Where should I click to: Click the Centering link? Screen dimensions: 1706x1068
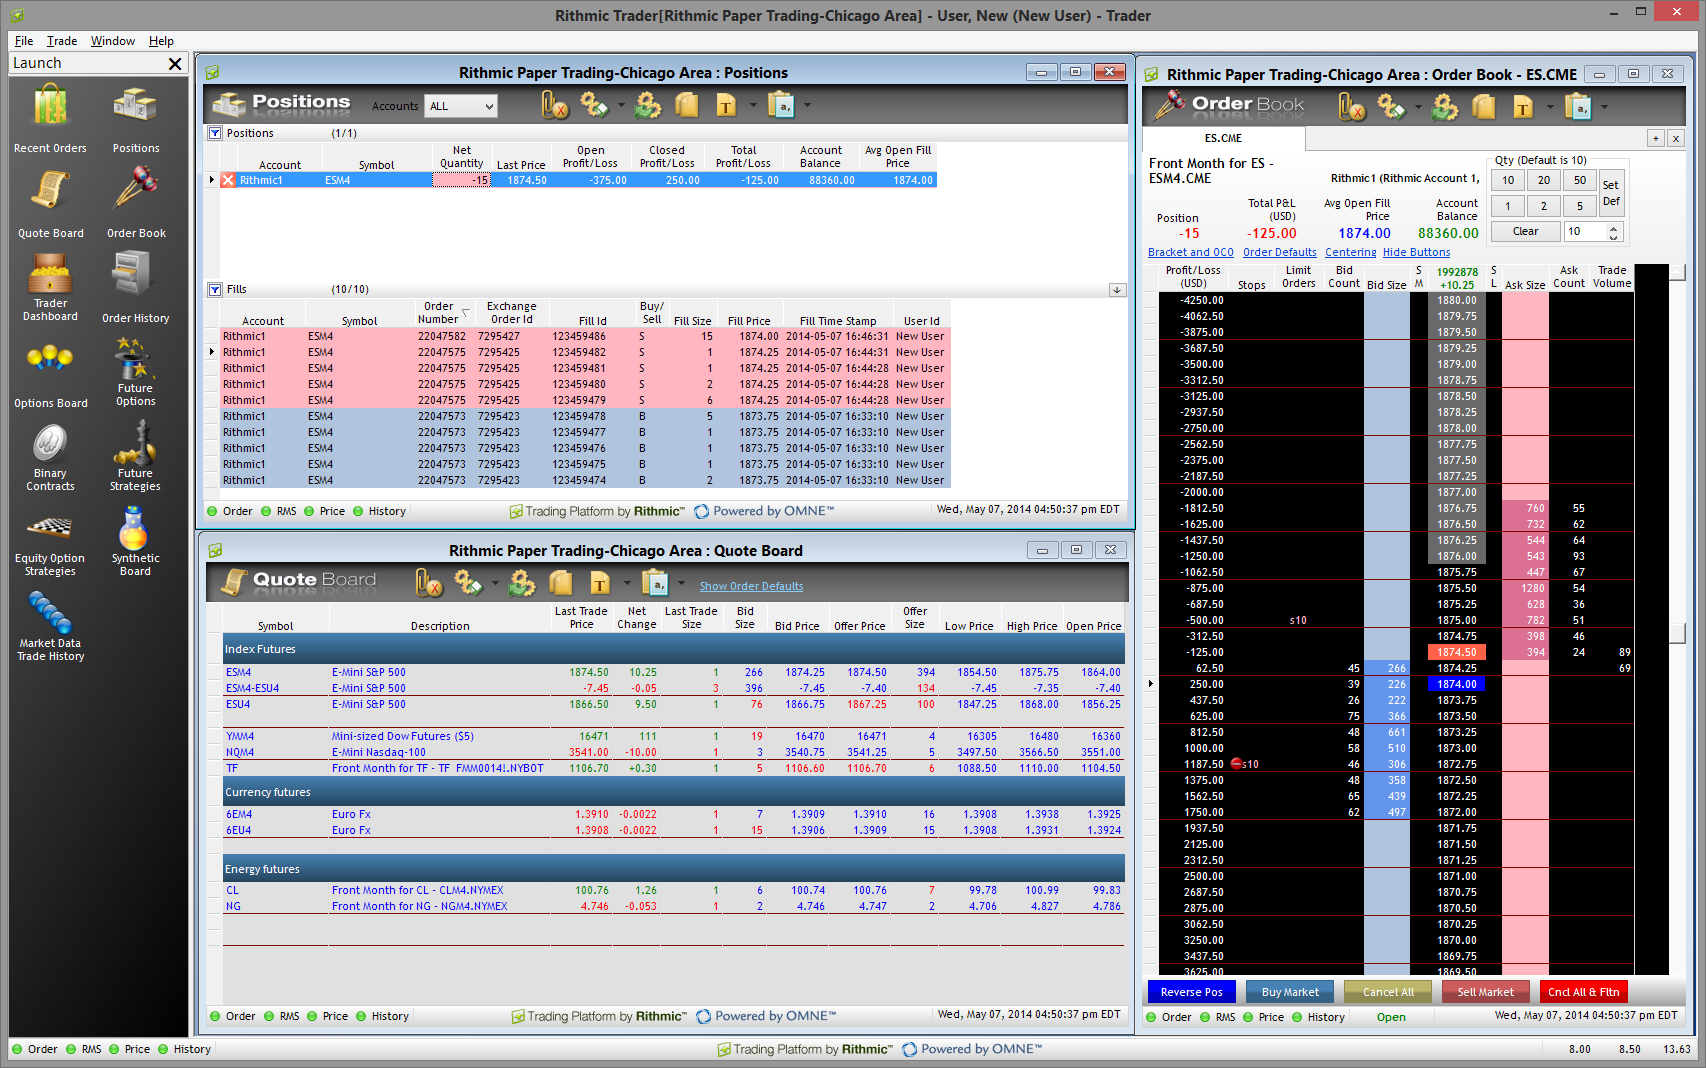1350,252
